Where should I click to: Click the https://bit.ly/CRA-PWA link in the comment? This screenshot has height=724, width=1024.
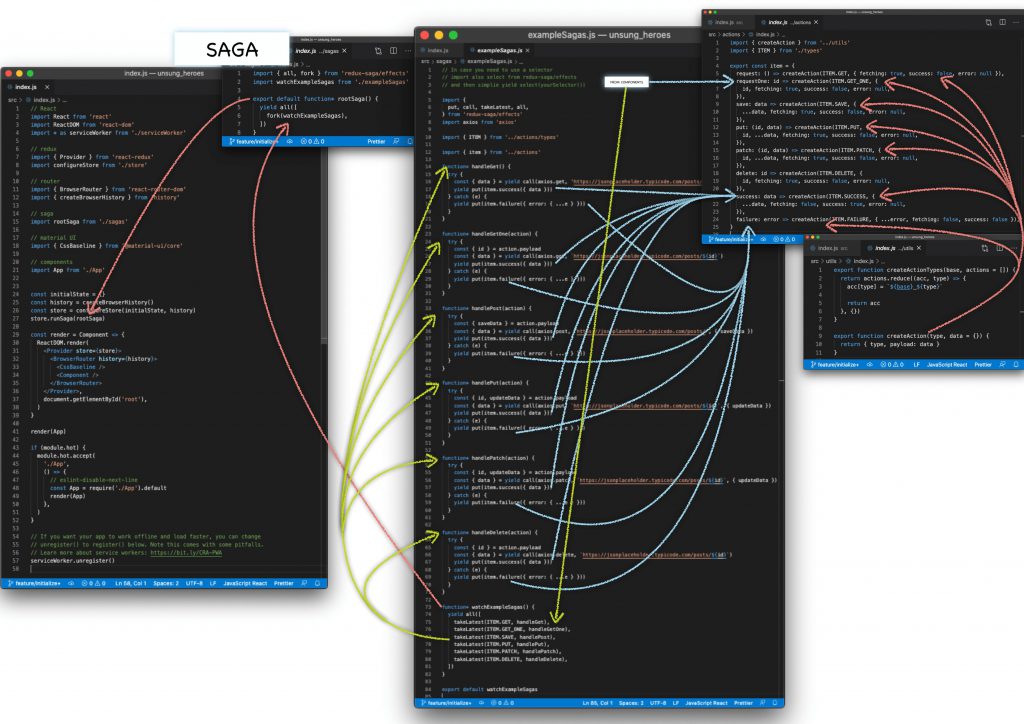(185, 553)
